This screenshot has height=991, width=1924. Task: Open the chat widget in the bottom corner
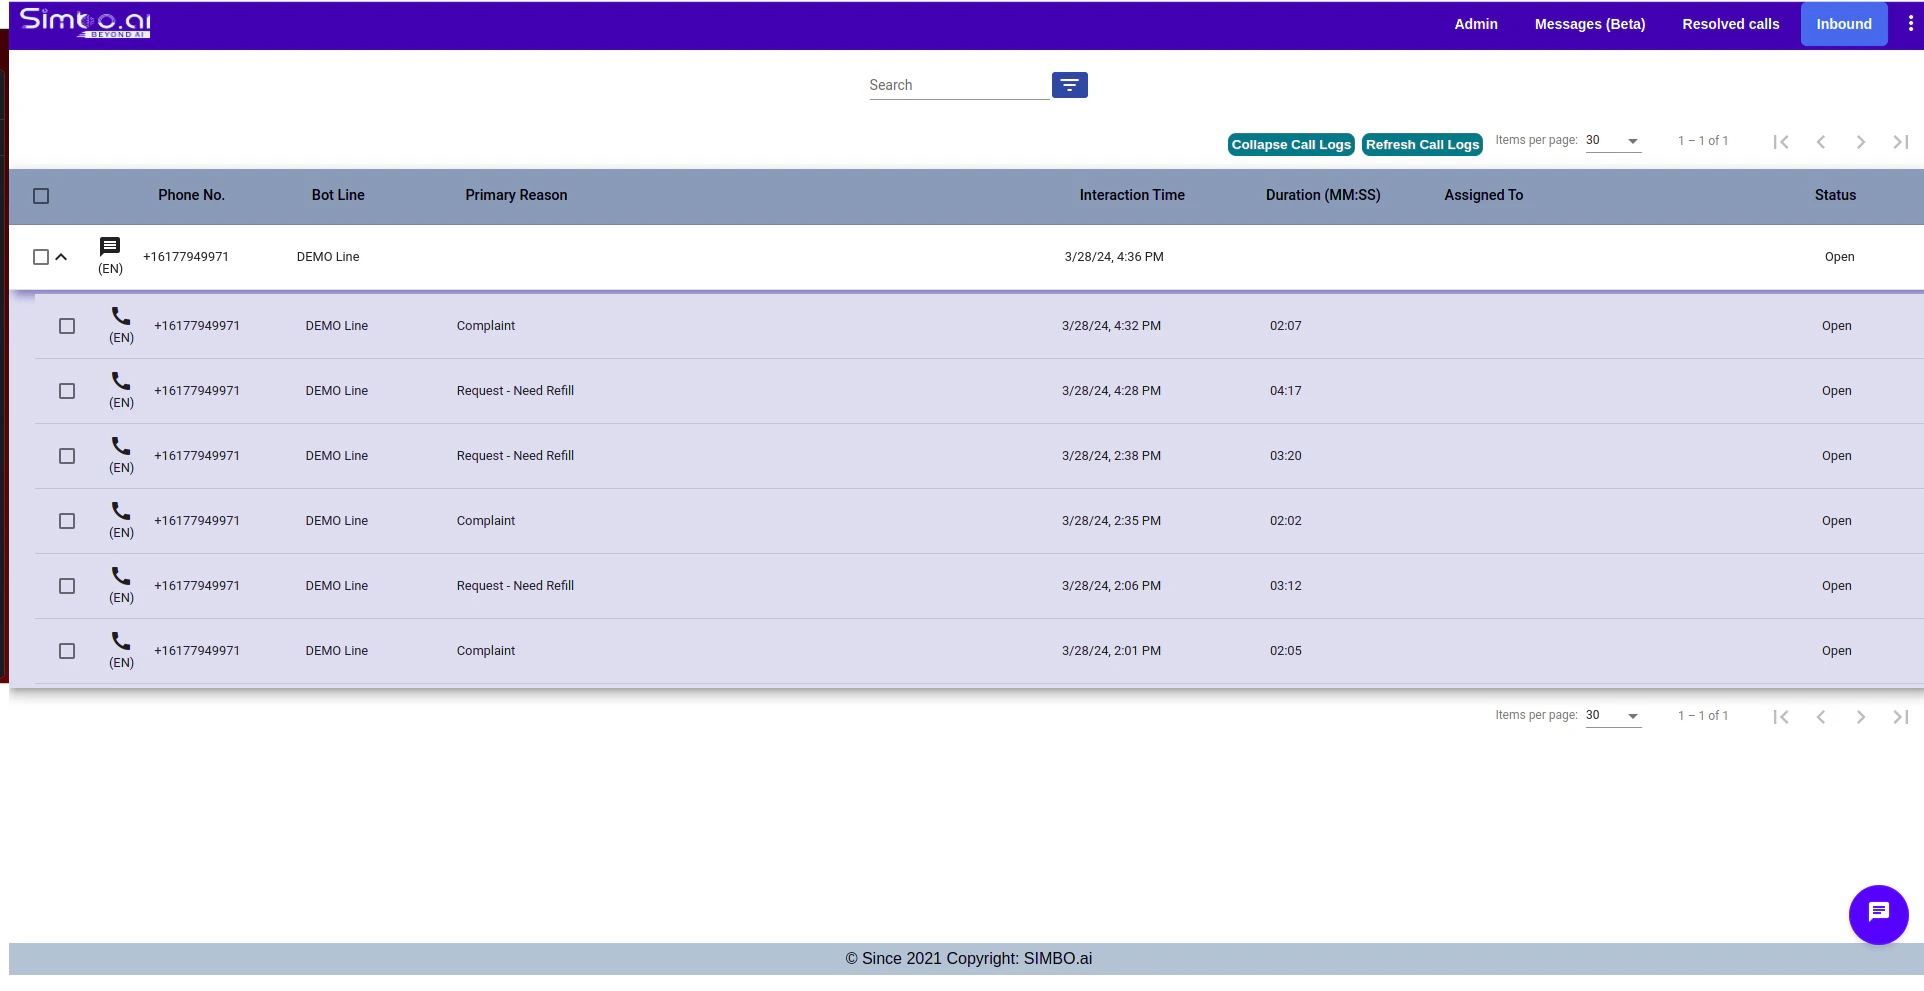tap(1878, 913)
